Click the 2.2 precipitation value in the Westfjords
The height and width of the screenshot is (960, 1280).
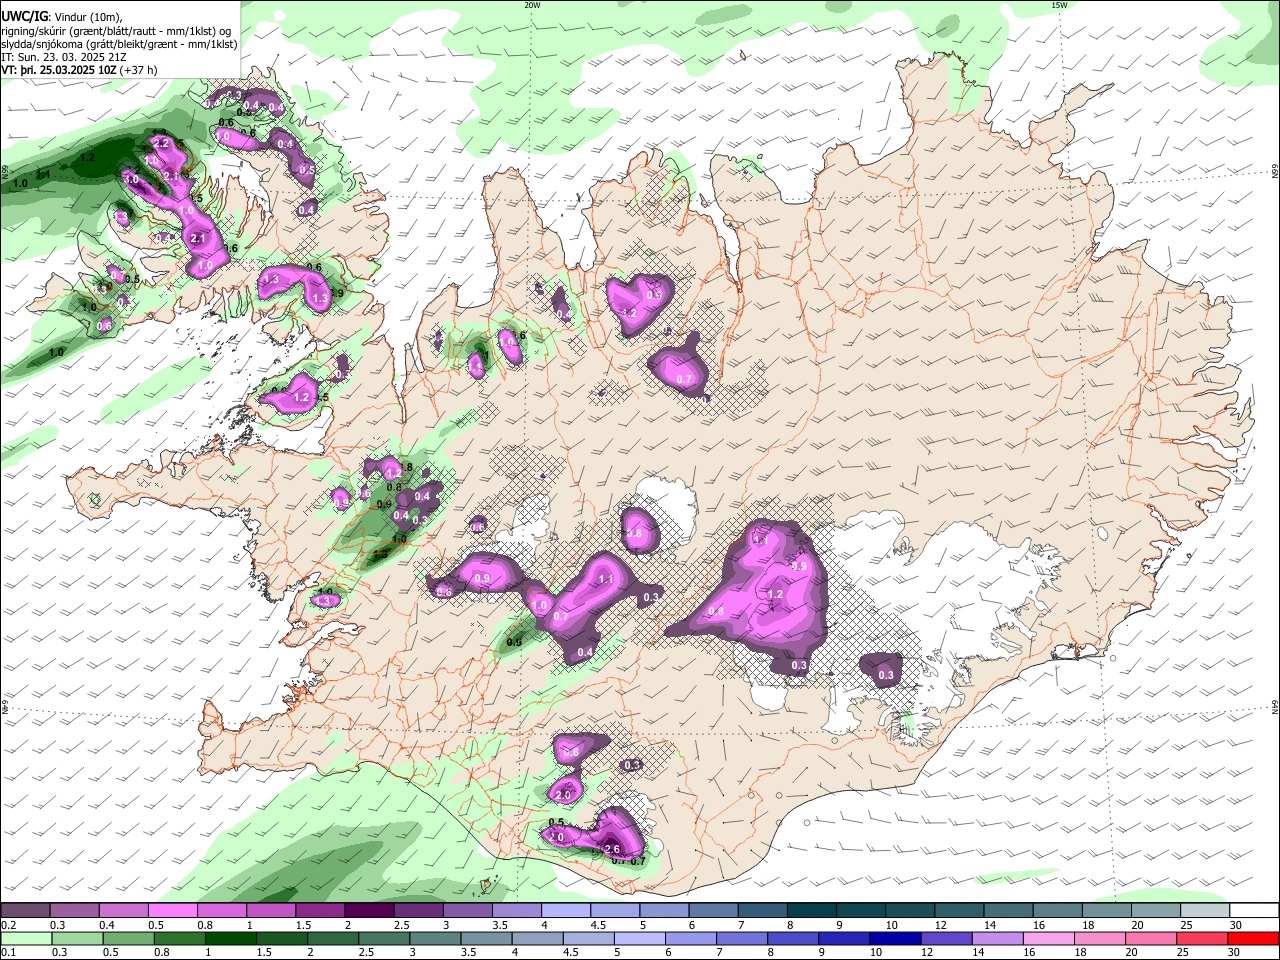click(x=163, y=145)
